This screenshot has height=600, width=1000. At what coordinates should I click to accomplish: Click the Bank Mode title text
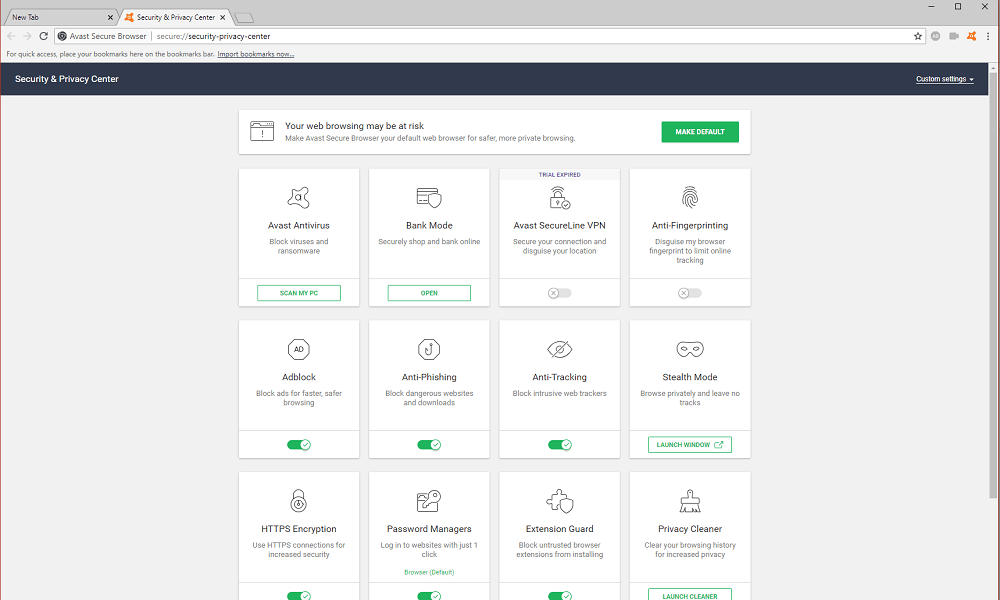pos(429,226)
